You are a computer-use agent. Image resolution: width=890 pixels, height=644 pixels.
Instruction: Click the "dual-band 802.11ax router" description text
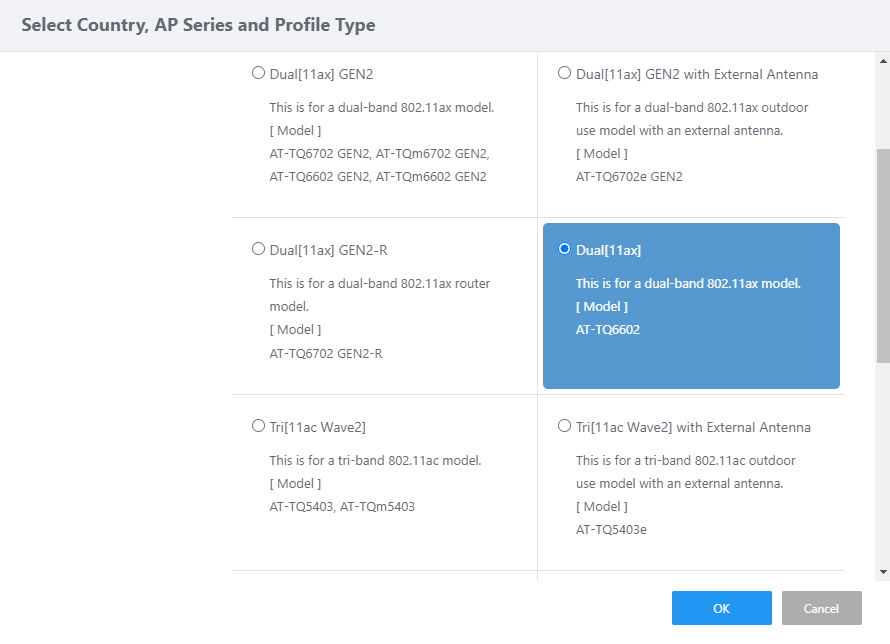point(380,283)
